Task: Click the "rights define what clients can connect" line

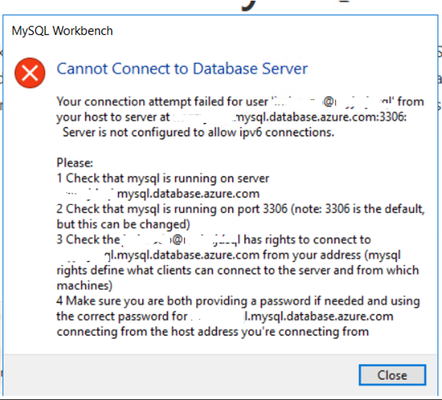Action: (x=238, y=270)
